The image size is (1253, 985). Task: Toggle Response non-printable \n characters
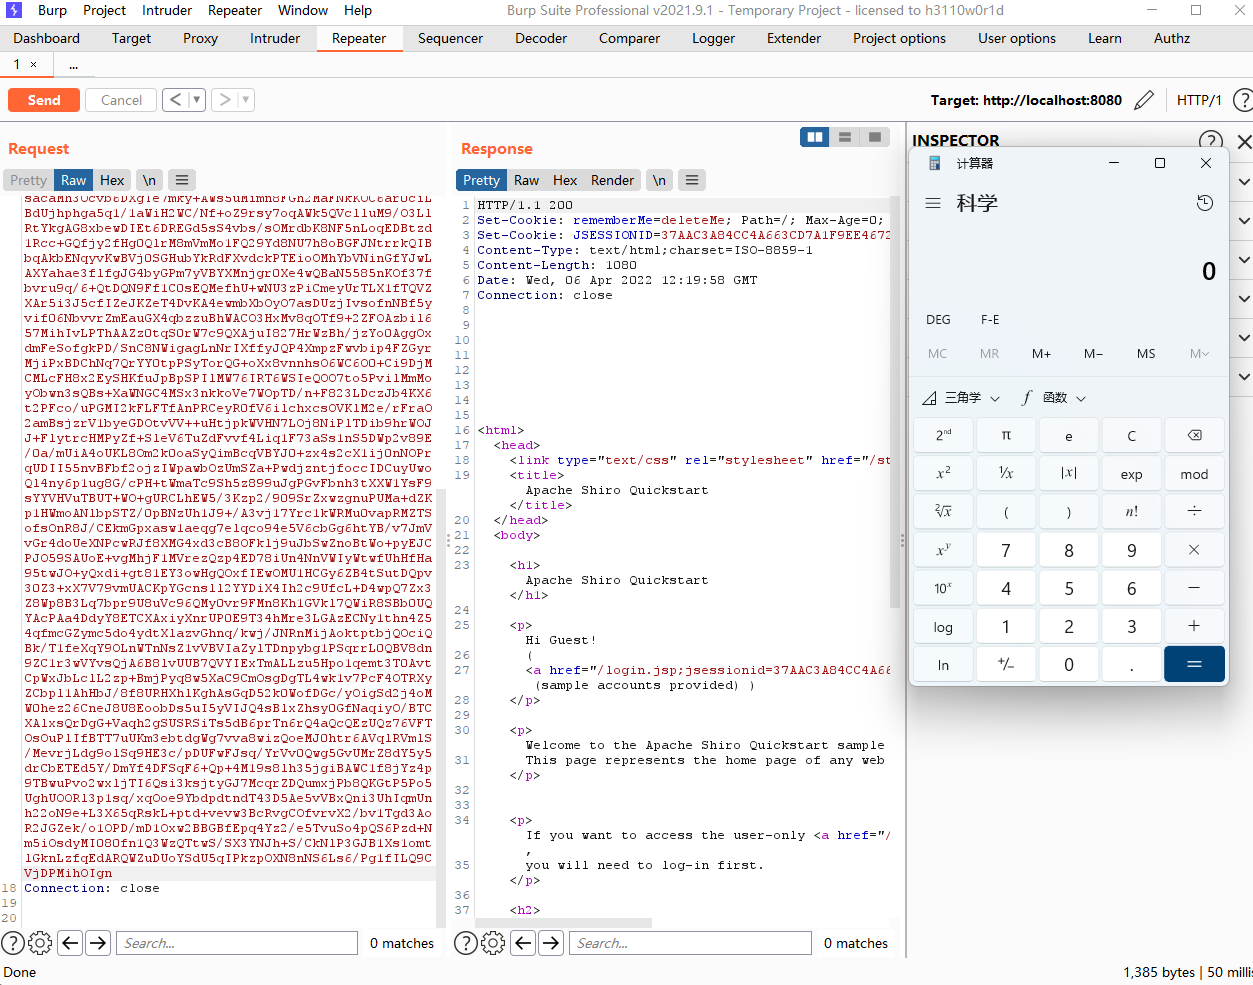click(x=659, y=180)
